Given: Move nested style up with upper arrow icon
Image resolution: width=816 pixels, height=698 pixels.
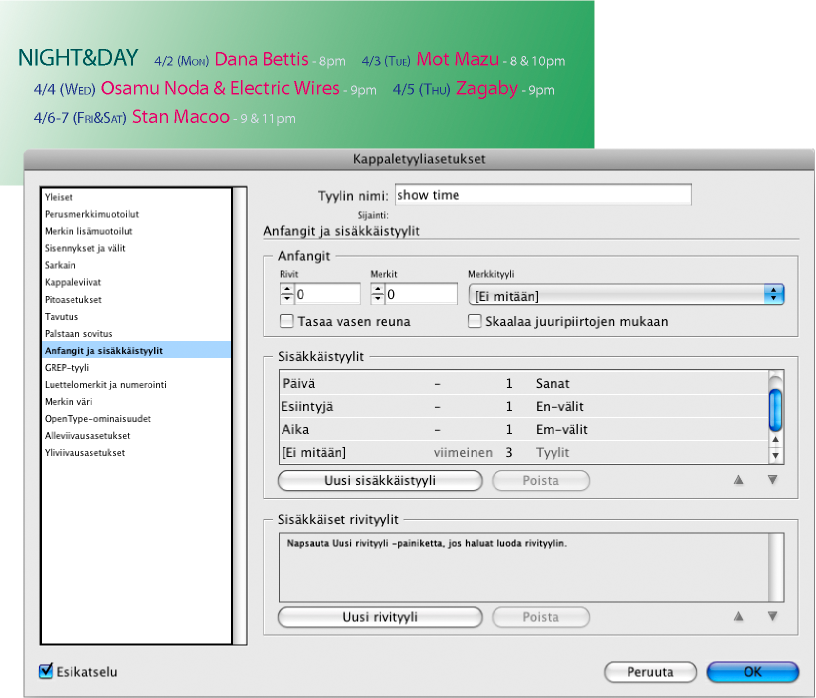Looking at the screenshot, I should pyautogui.click(x=739, y=480).
